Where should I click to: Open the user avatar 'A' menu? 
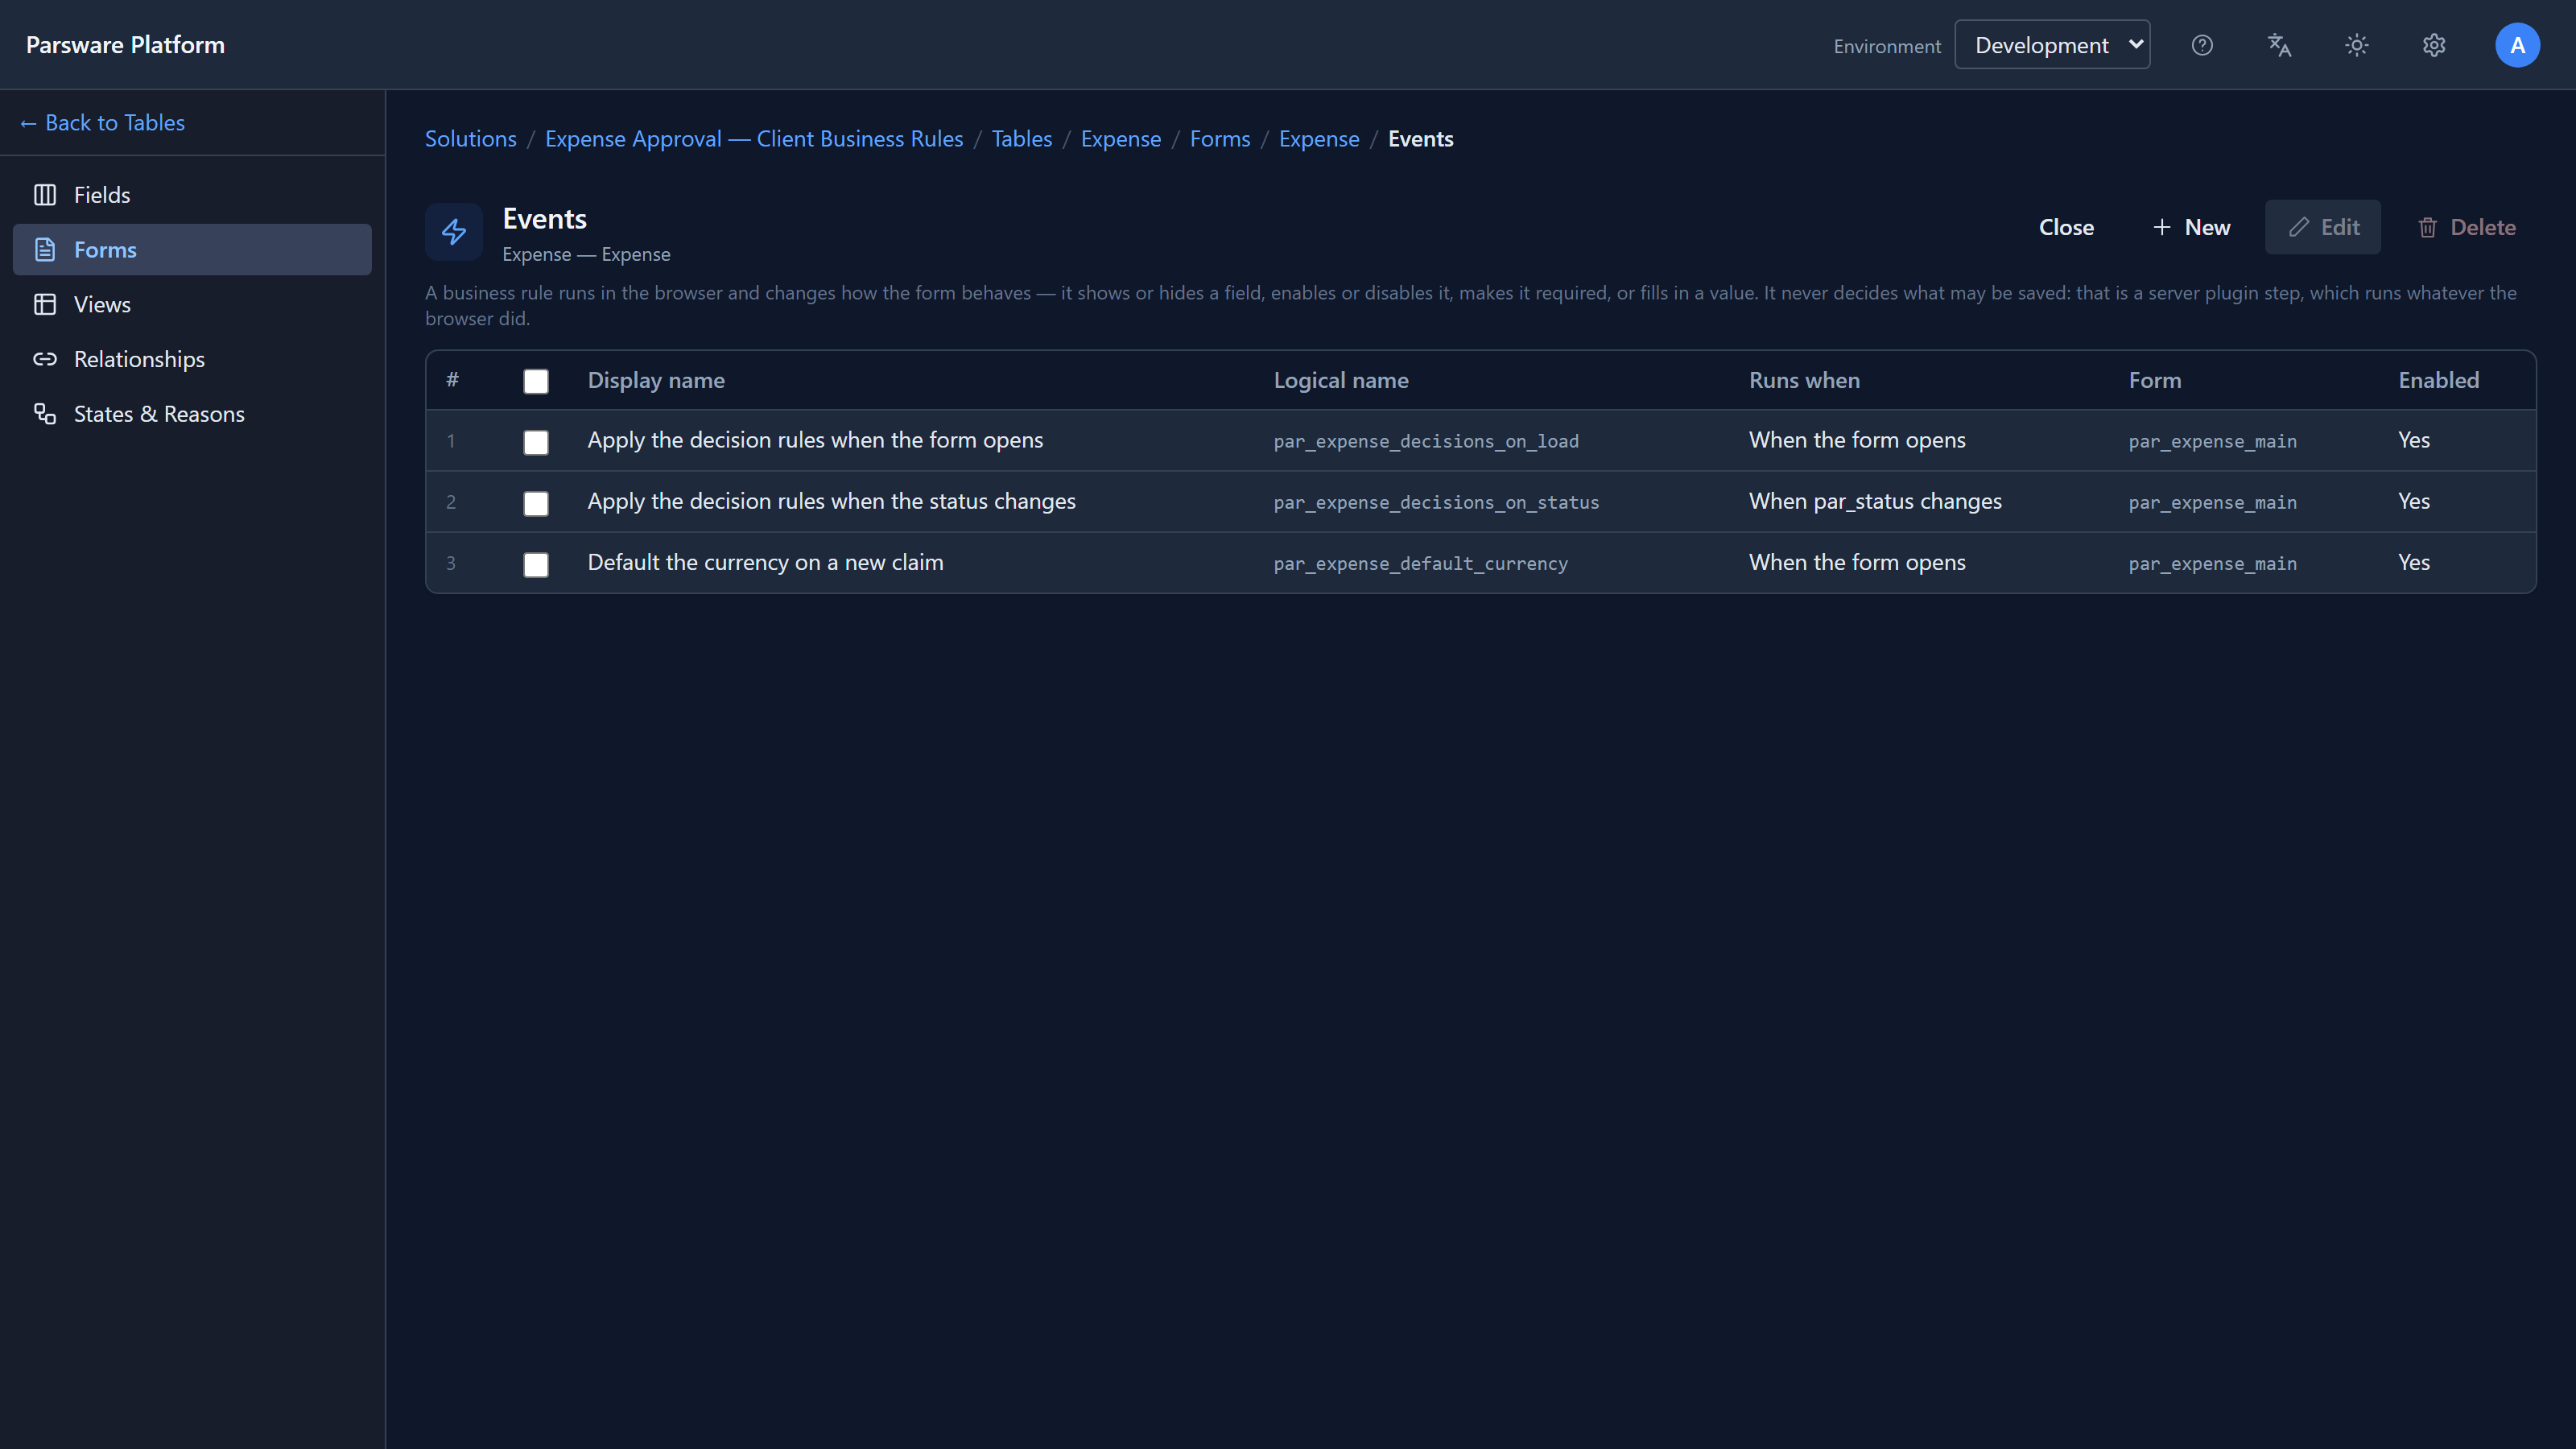[2517, 45]
